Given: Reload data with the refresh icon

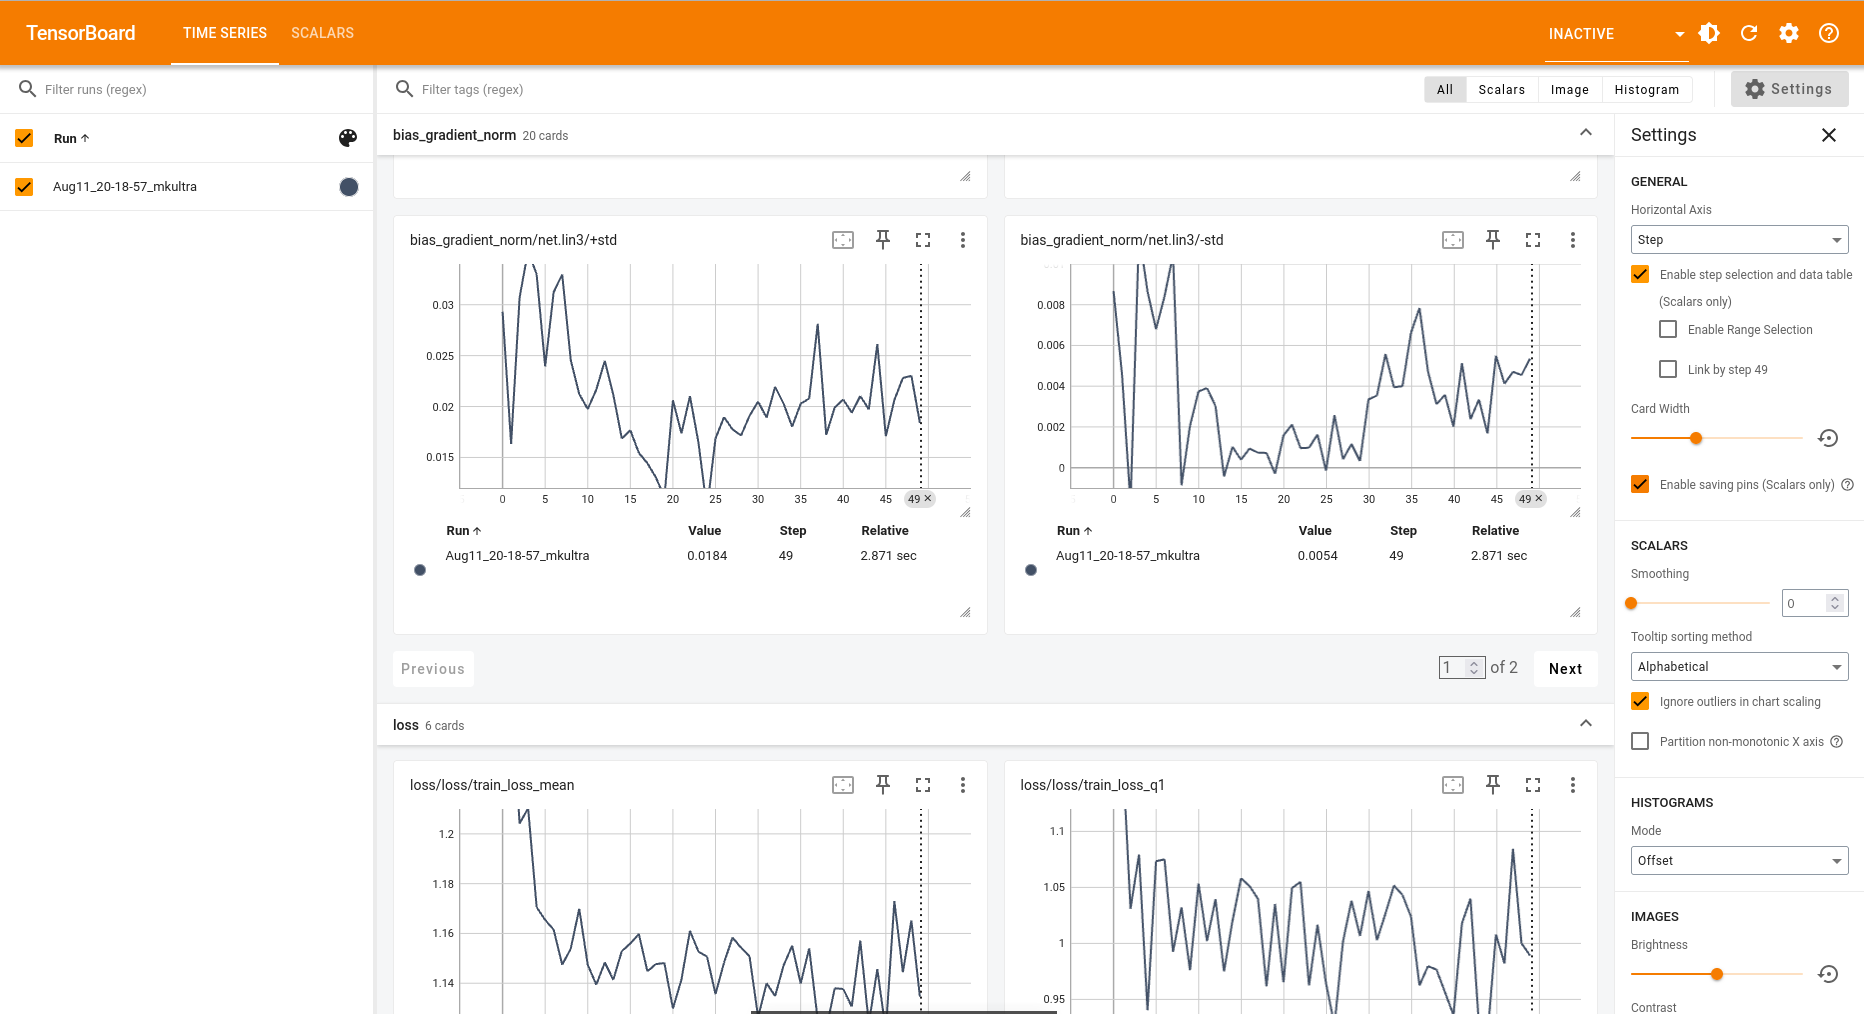Looking at the screenshot, I should tap(1749, 33).
